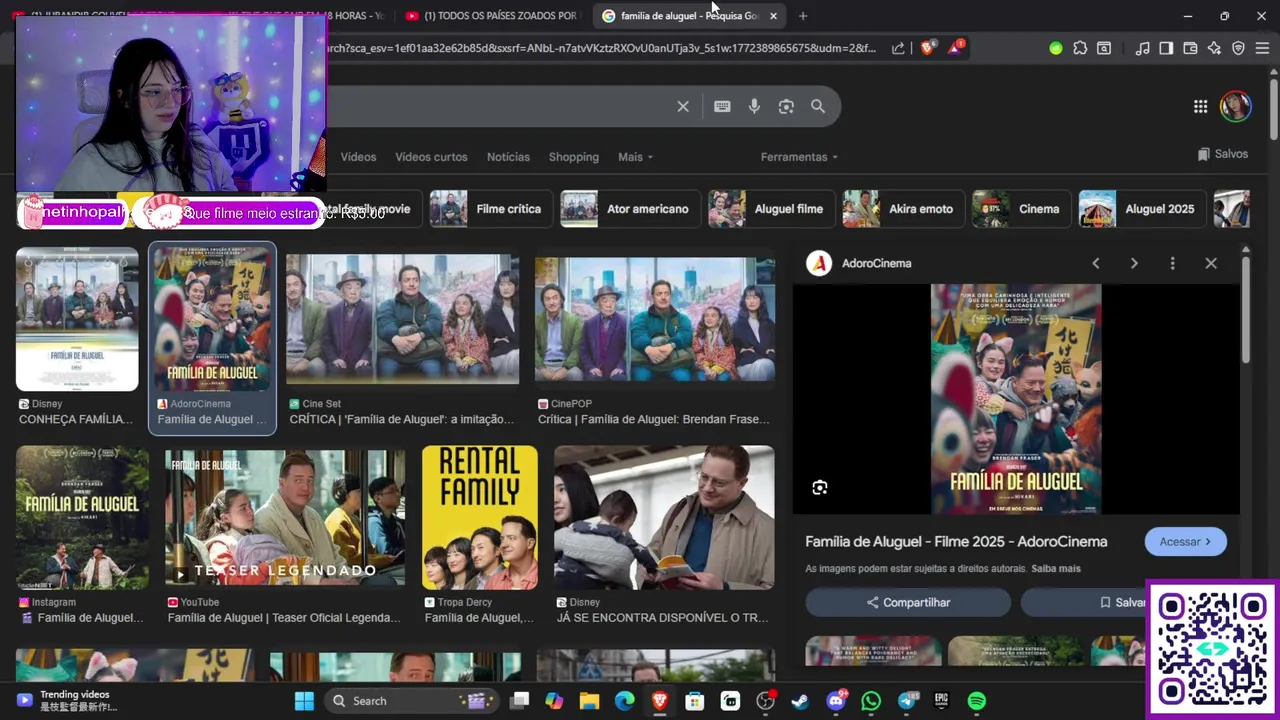Start voice search with the microphone icon
The height and width of the screenshot is (720, 1280).
(x=754, y=106)
